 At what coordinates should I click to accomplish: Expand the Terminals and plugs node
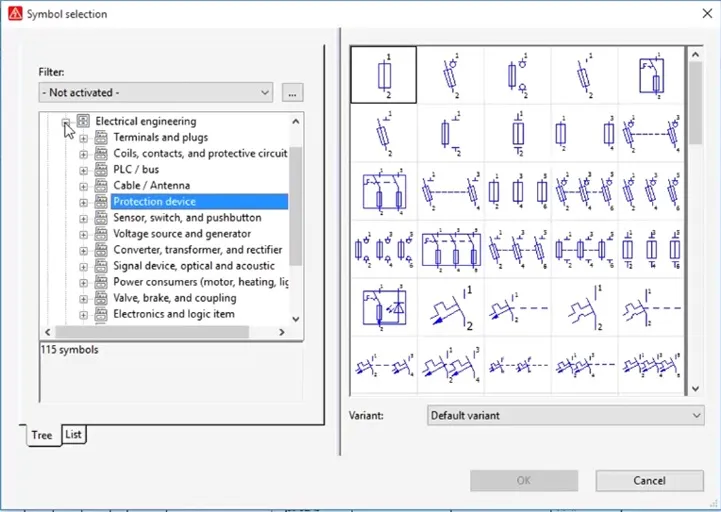coord(83,138)
